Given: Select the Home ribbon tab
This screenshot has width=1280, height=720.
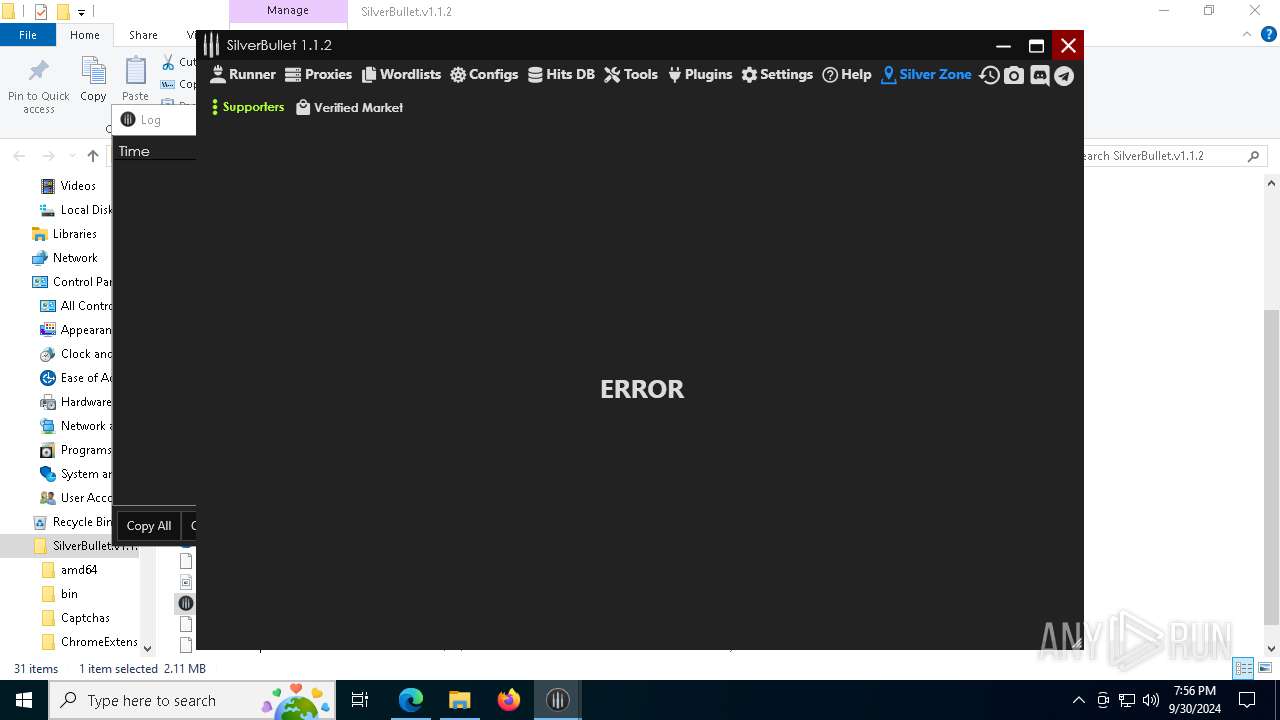Looking at the screenshot, I should click(85, 35).
